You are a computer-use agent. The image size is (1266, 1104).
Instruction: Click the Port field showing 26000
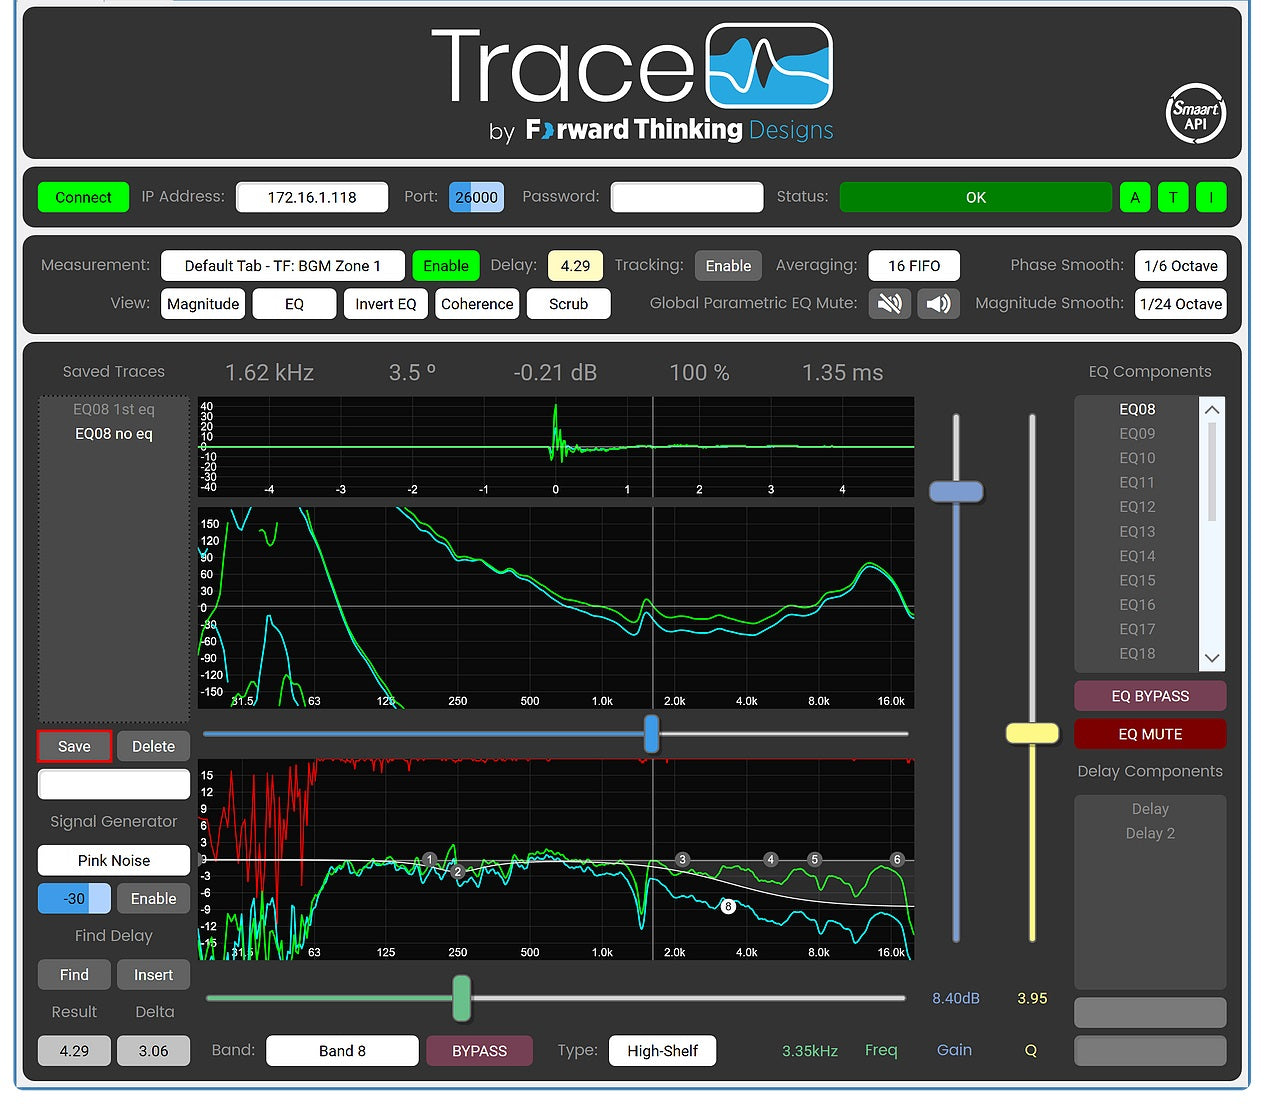[x=476, y=197]
